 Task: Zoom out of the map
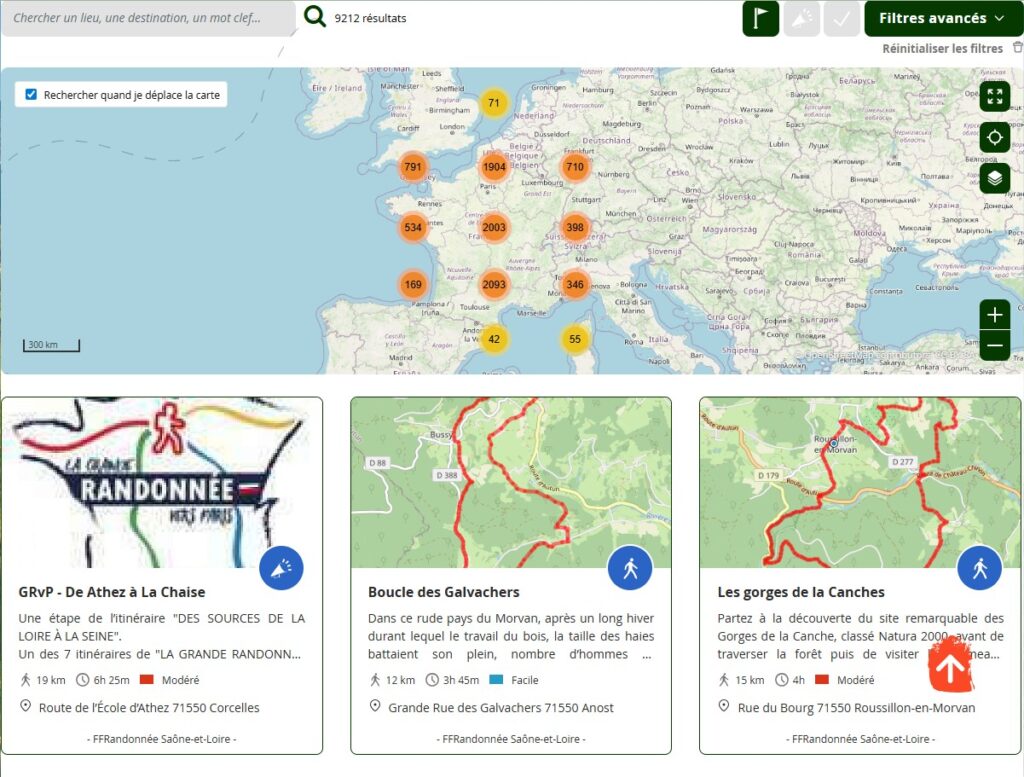click(x=995, y=345)
